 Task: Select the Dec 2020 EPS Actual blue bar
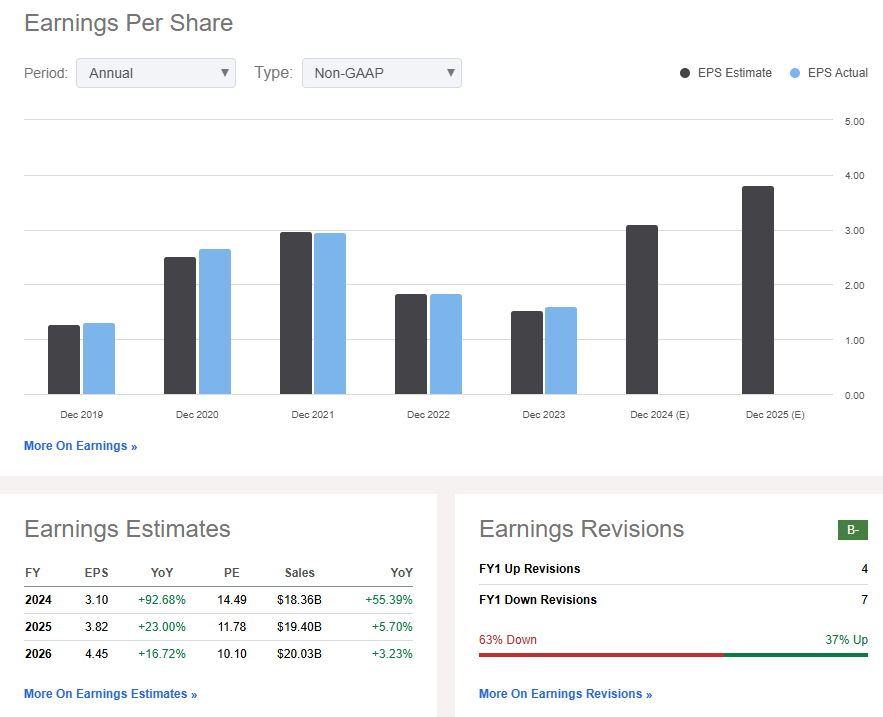tap(214, 322)
